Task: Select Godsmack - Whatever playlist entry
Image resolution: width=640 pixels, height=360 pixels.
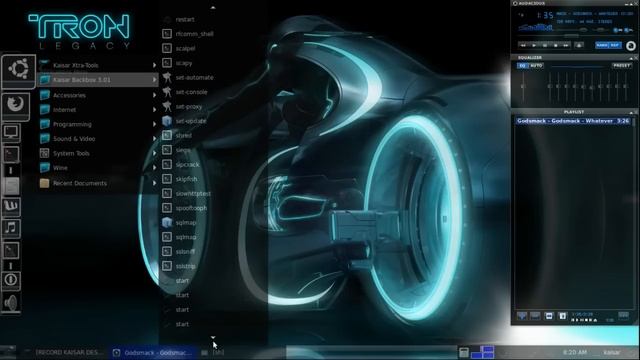Action: coord(573,121)
